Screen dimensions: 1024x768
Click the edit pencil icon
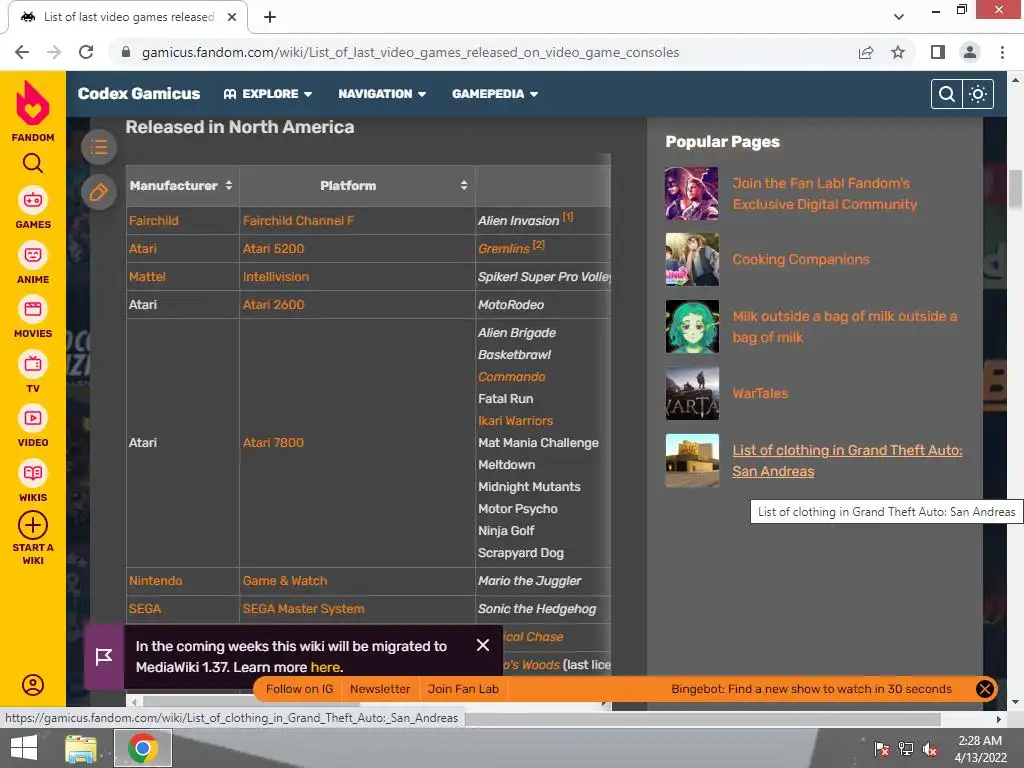coord(99,192)
